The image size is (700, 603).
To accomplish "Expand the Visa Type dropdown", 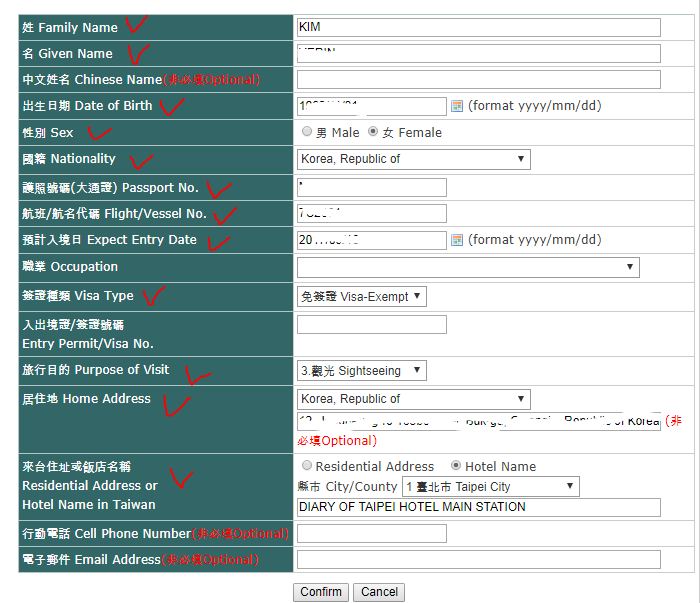I will point(362,296).
